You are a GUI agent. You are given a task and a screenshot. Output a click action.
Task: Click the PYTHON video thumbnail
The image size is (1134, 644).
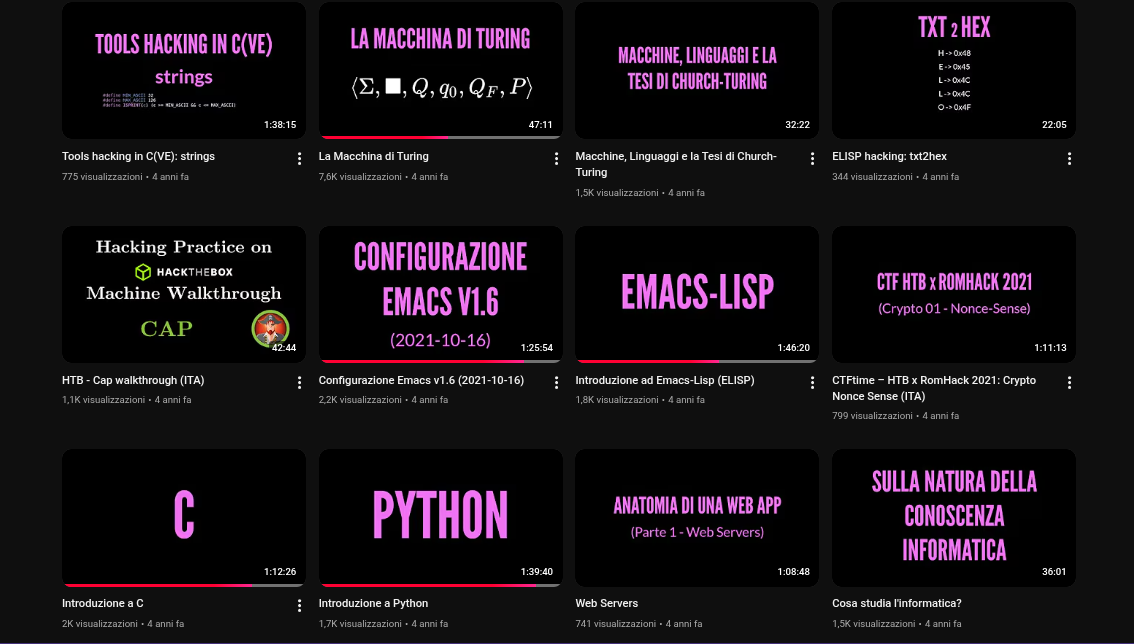tap(440, 517)
